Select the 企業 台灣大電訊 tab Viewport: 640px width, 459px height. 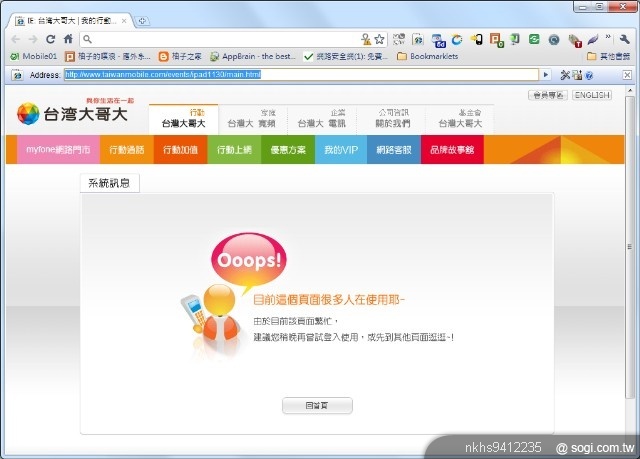(322, 119)
